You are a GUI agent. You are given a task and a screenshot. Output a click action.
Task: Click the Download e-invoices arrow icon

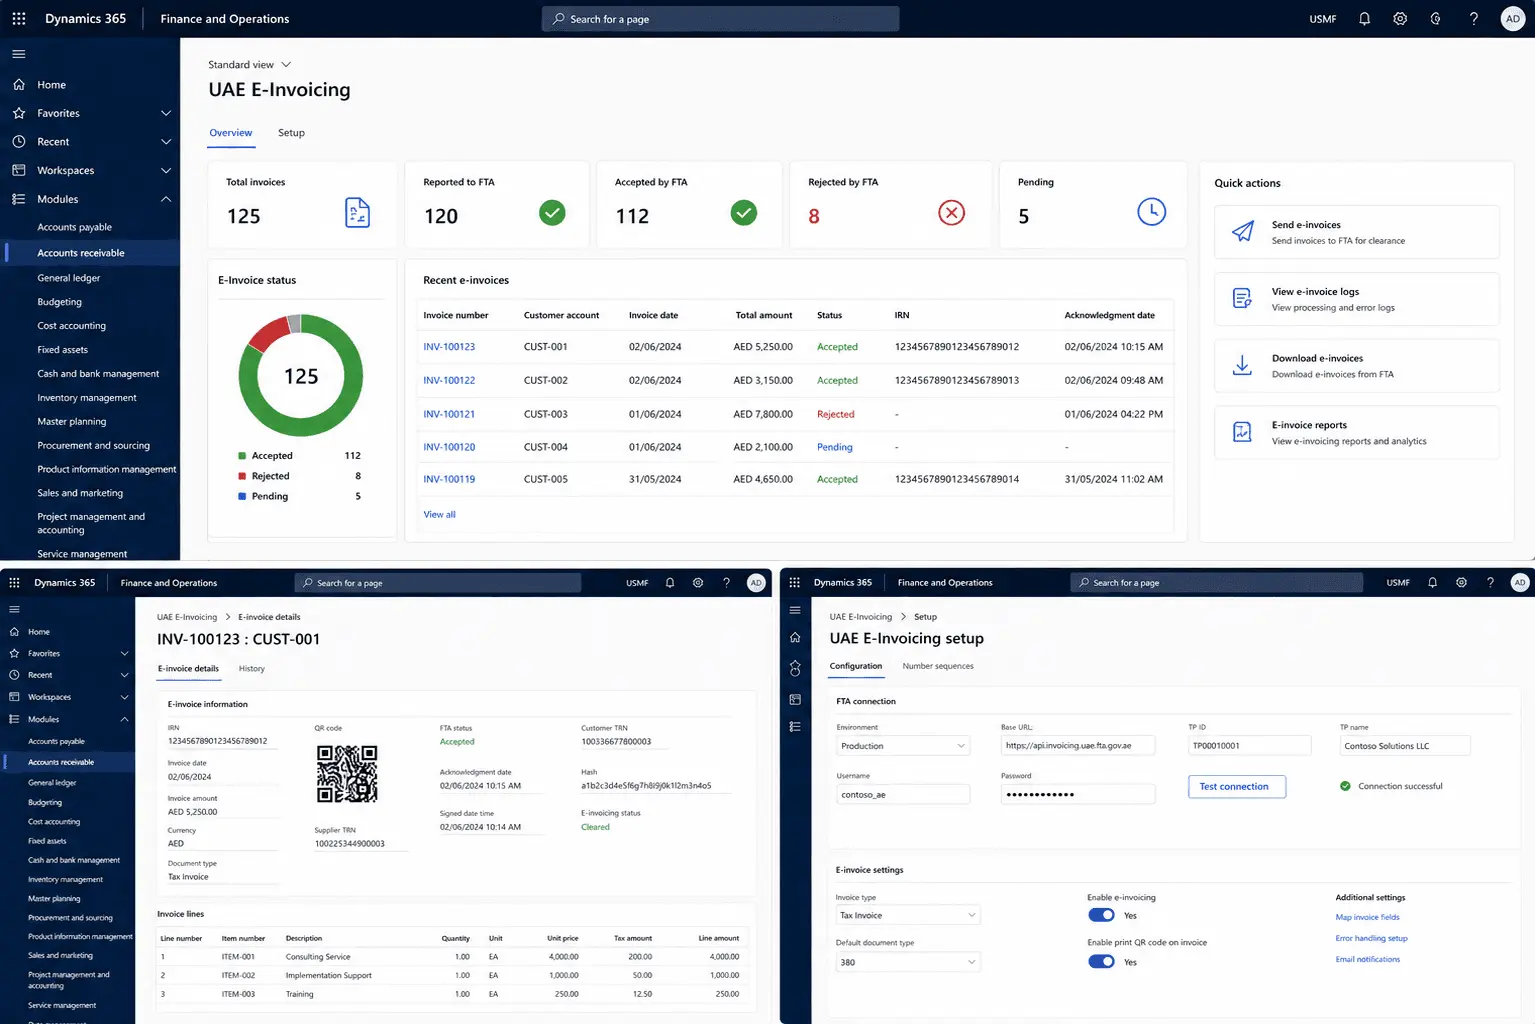[x=1242, y=365]
